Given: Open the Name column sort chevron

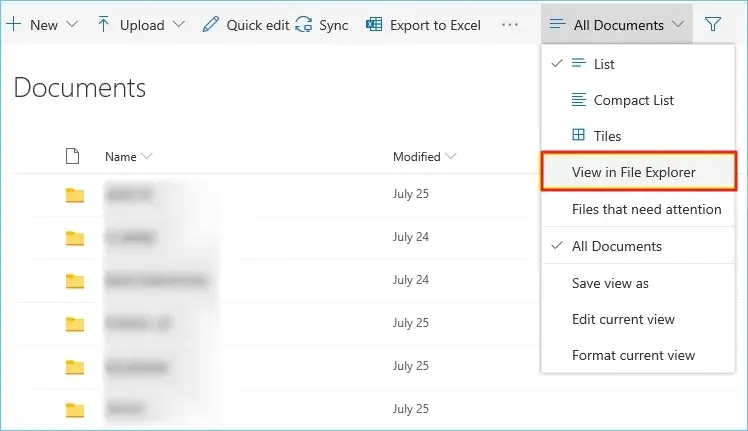Looking at the screenshot, I should [147, 156].
